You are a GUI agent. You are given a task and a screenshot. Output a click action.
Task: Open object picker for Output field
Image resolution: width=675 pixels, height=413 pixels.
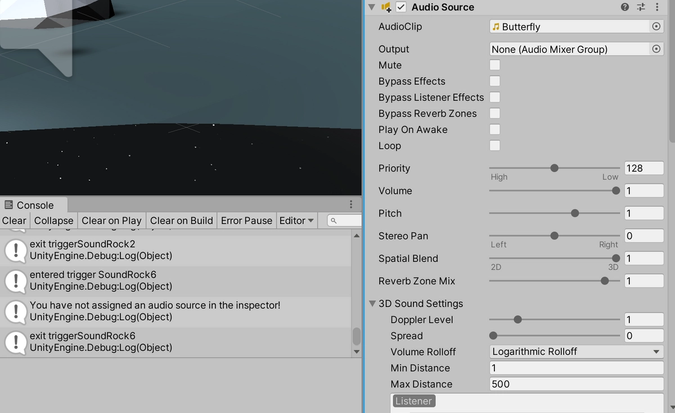[x=656, y=49]
